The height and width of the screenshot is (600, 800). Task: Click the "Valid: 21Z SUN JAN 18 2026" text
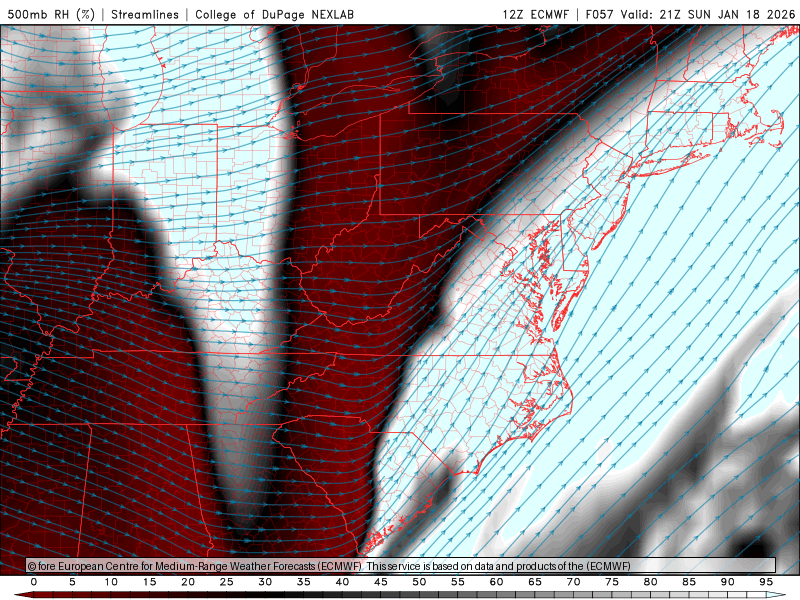click(x=708, y=14)
